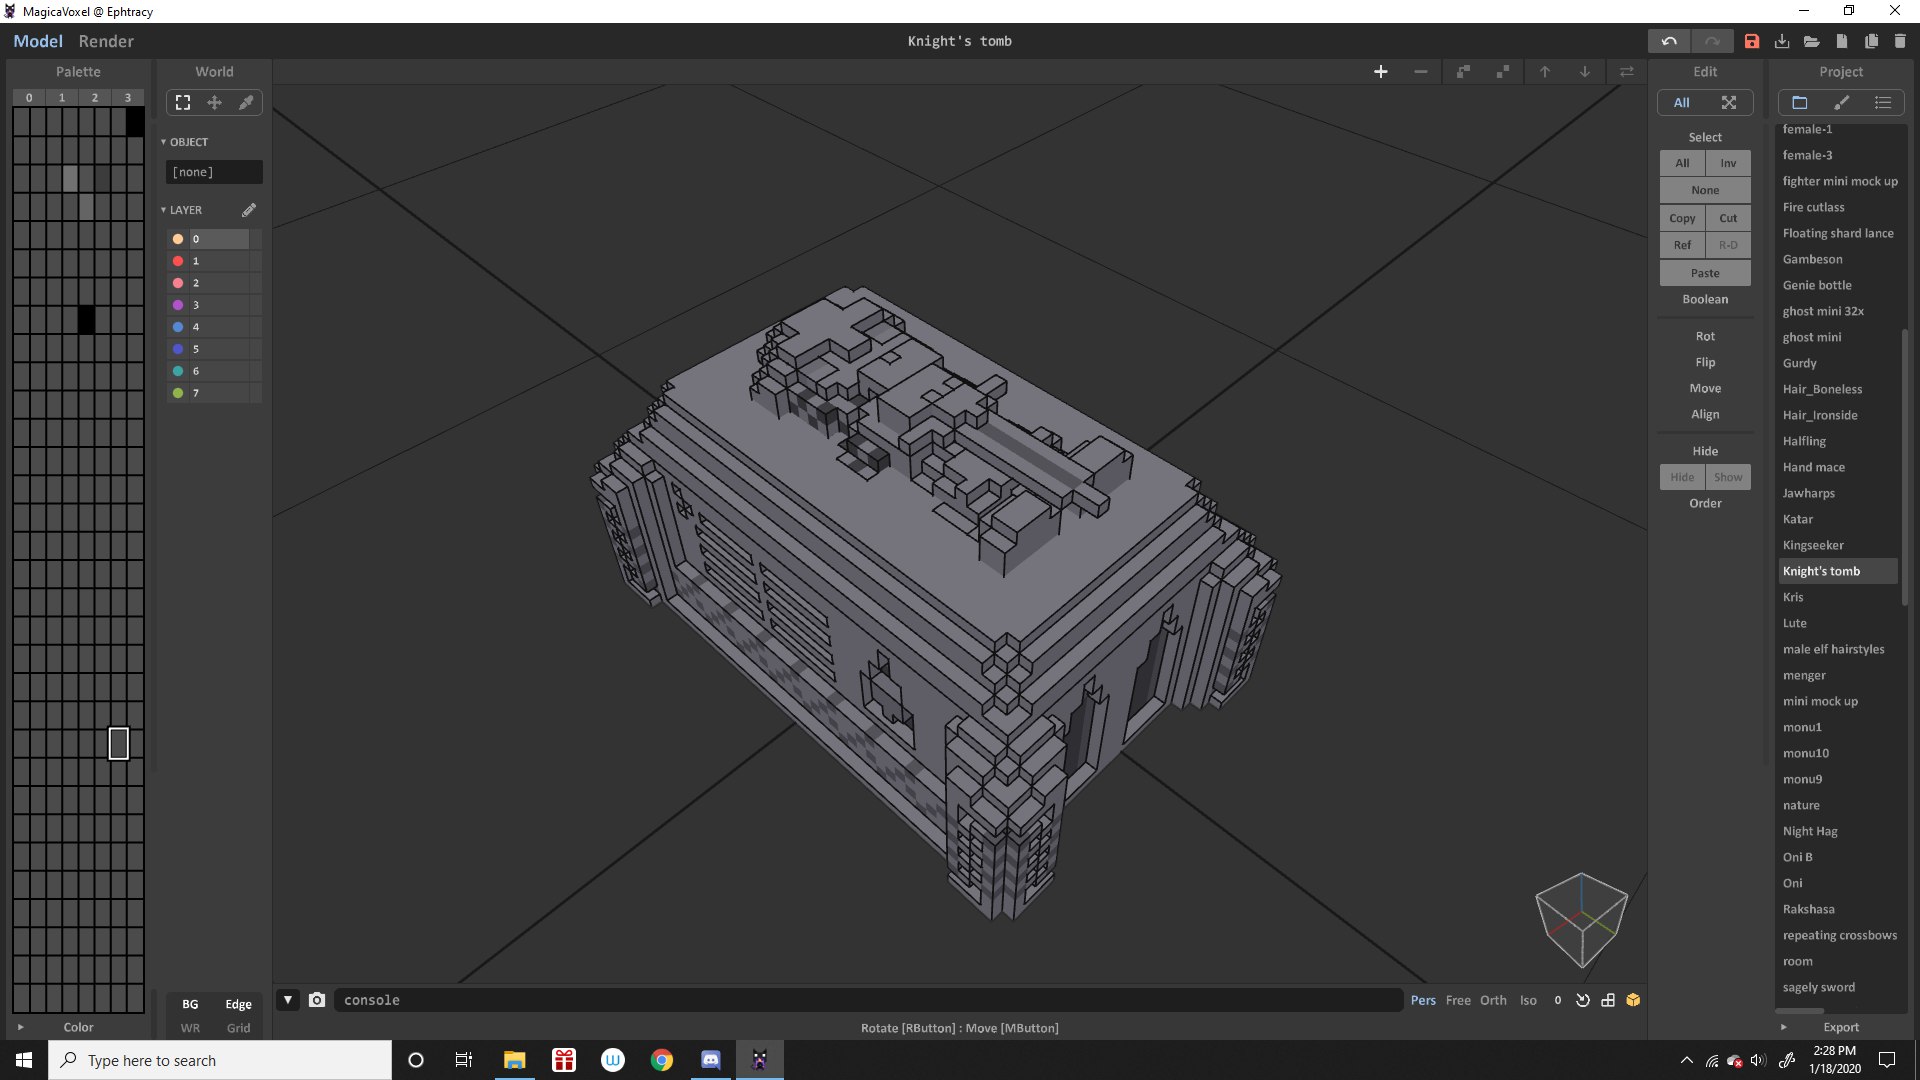Viewport: 1920px width, 1080px height.
Task: Toggle the Edge display option
Action: click(x=238, y=1004)
